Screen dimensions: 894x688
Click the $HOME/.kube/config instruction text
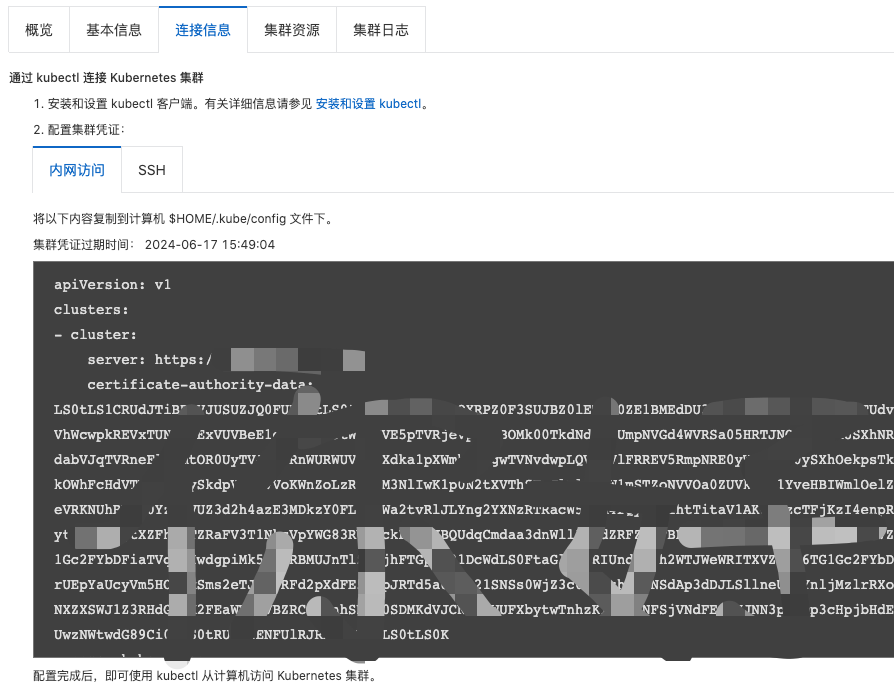coord(183,218)
